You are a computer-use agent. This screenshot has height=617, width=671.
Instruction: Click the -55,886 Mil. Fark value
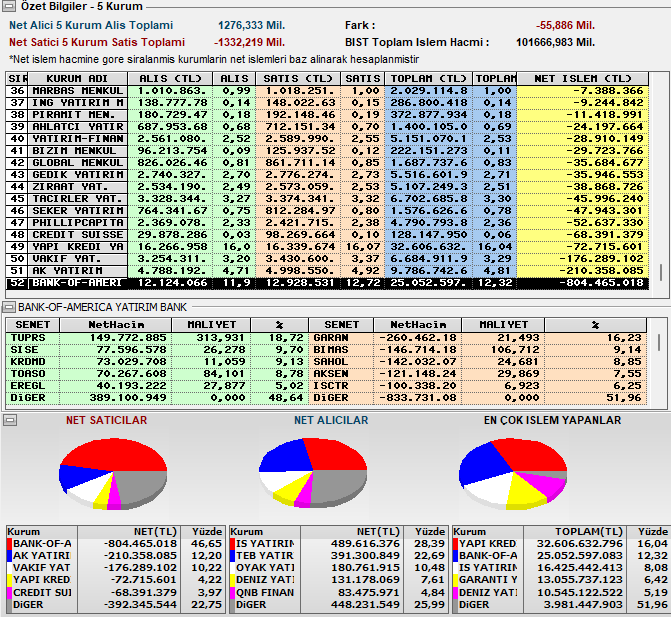tap(565, 25)
